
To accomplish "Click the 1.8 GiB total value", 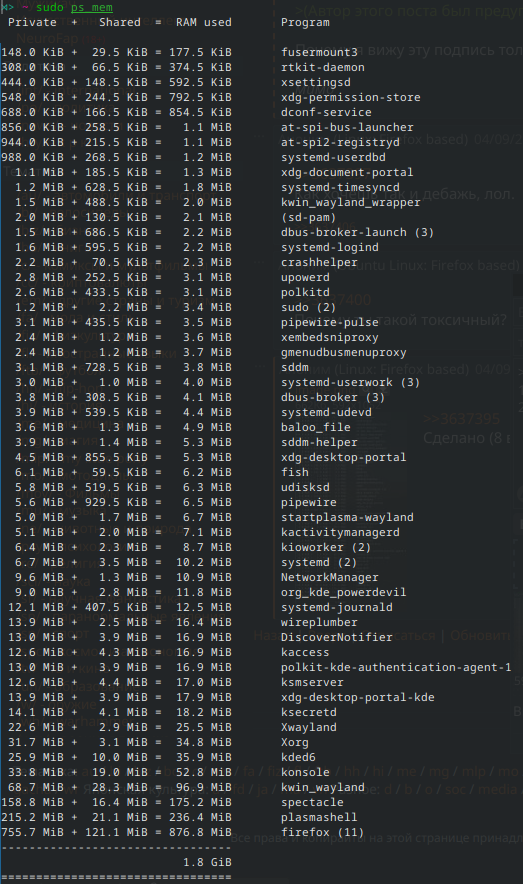I will 207,863.
